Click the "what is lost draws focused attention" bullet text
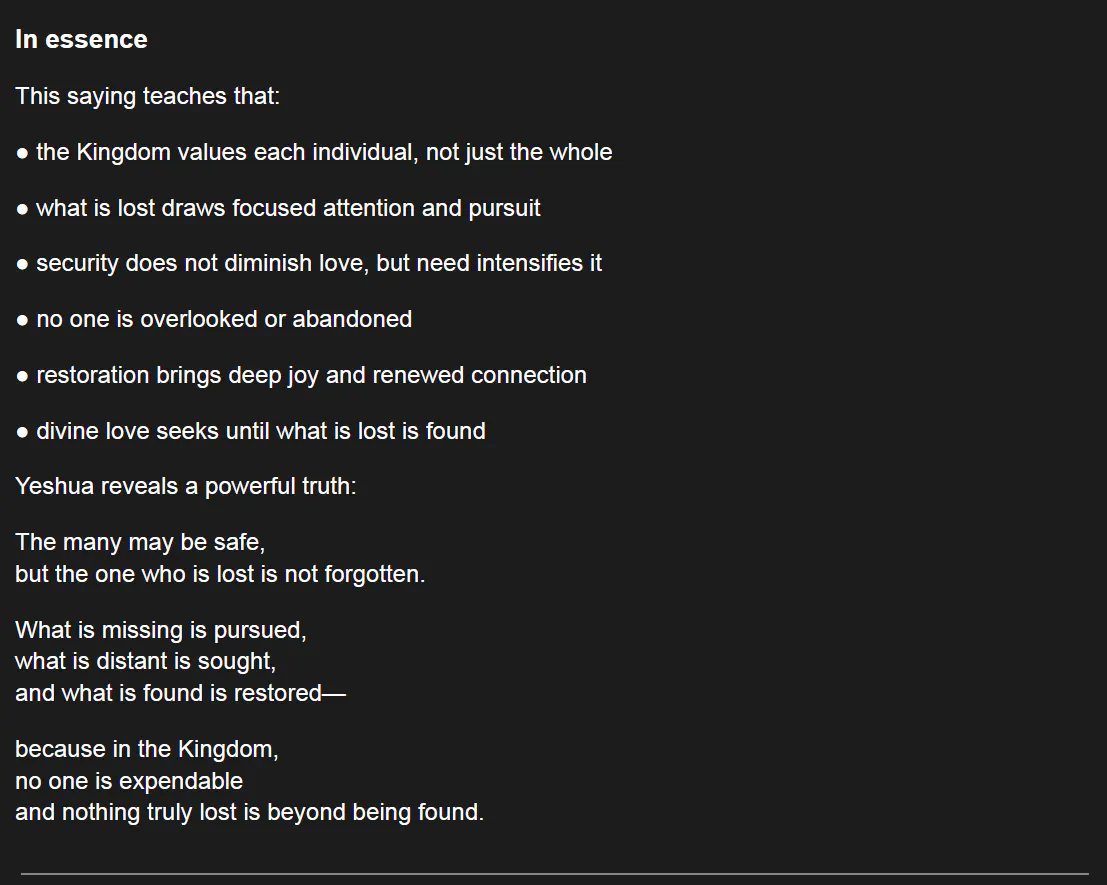Viewport: 1107px width, 885px height. (288, 208)
